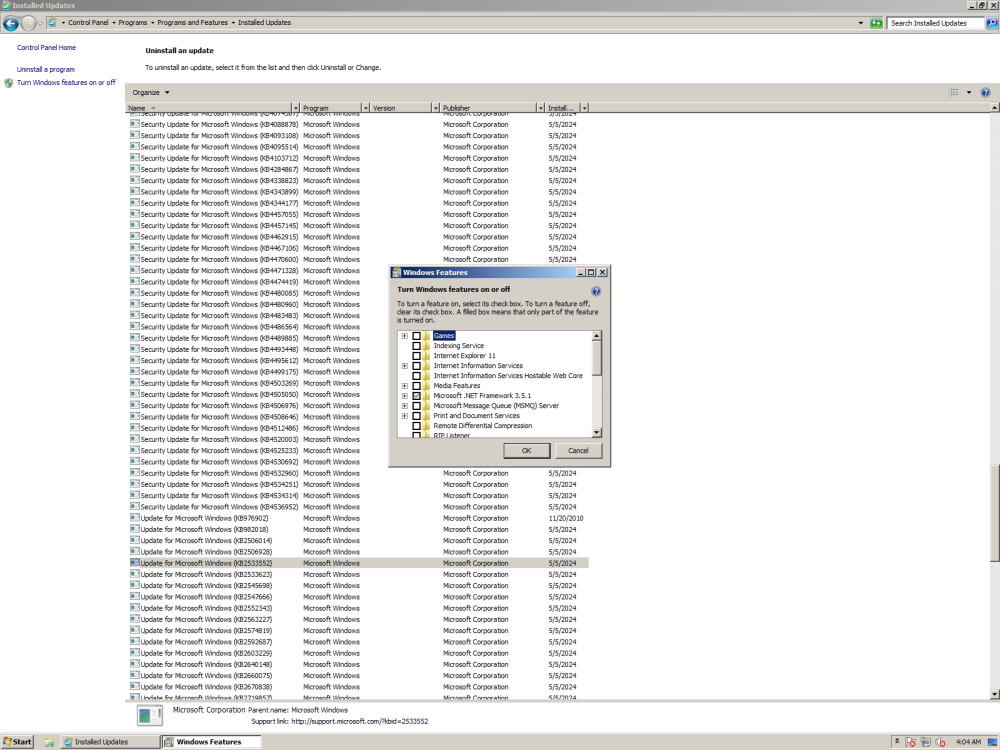Click the shield icon beside Turn Windows features

9,83
